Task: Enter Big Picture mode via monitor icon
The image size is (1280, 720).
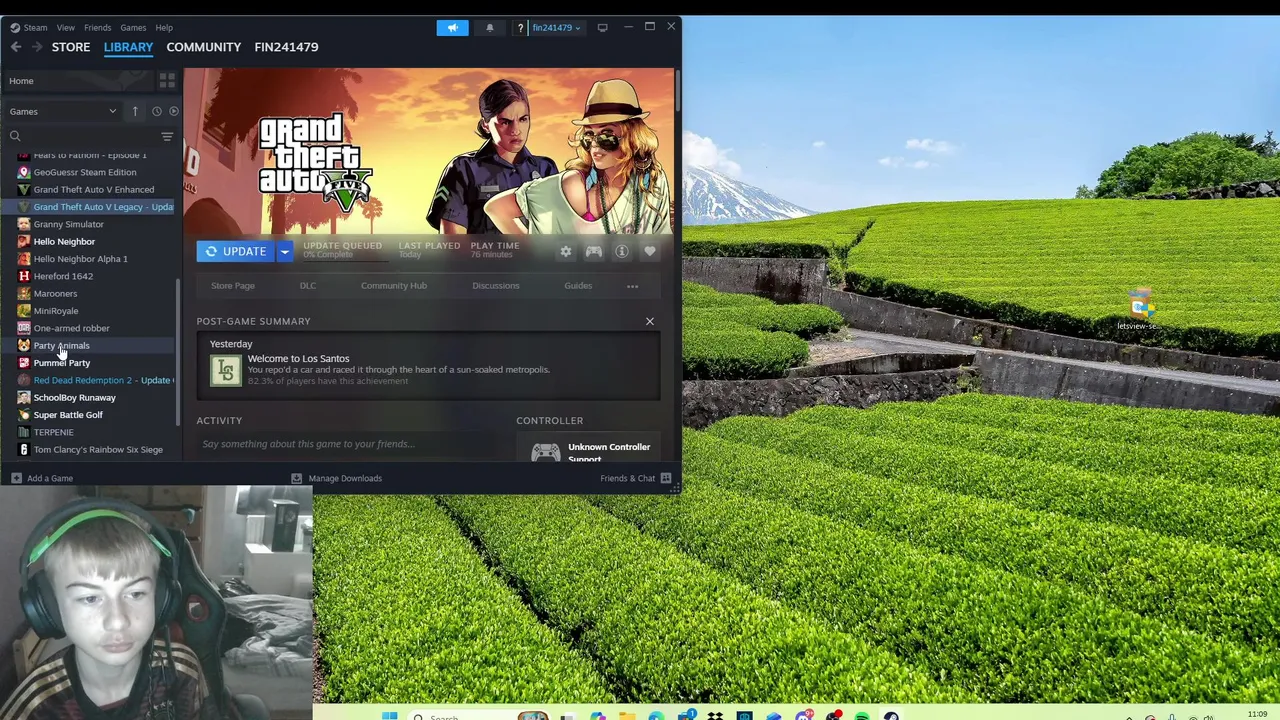Action: (602, 27)
